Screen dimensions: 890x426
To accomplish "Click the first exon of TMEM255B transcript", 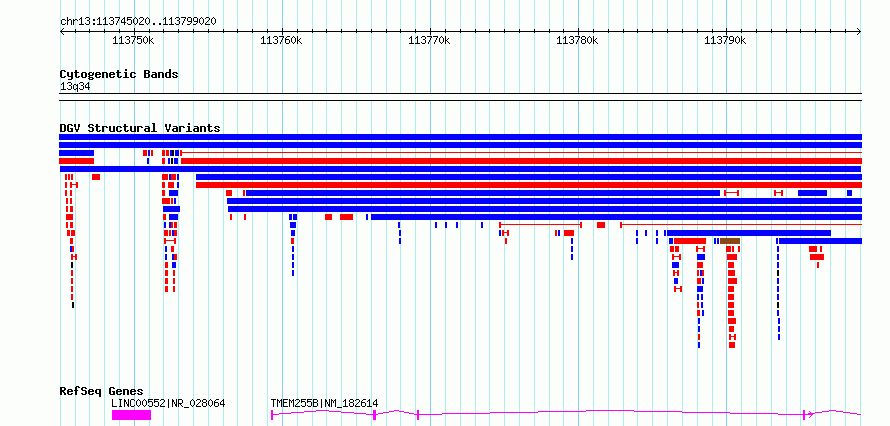I will [x=272, y=415].
